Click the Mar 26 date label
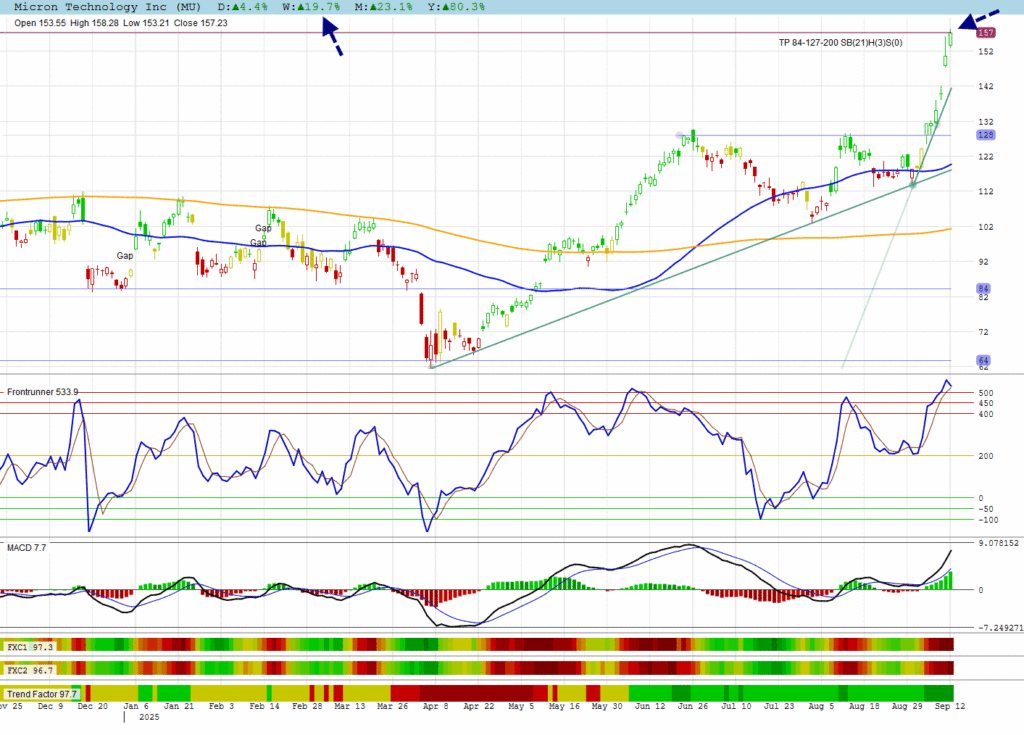 pyautogui.click(x=392, y=706)
